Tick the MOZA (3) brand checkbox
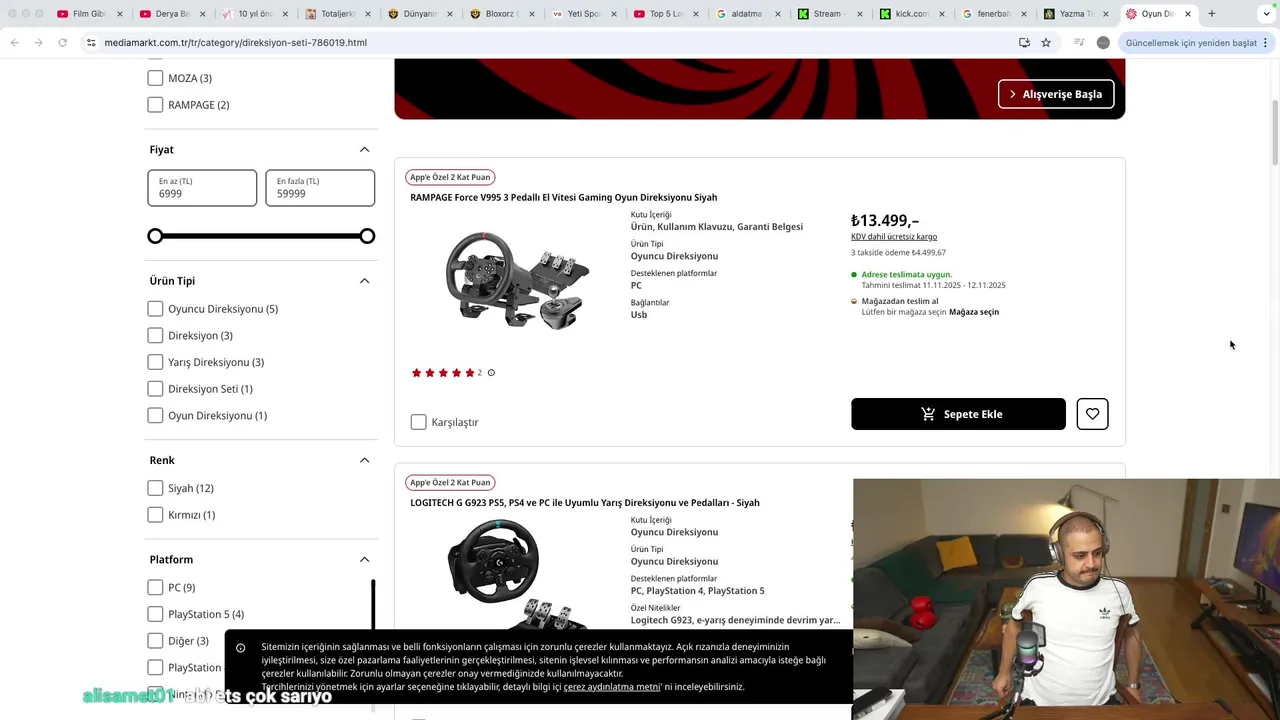 tap(155, 78)
